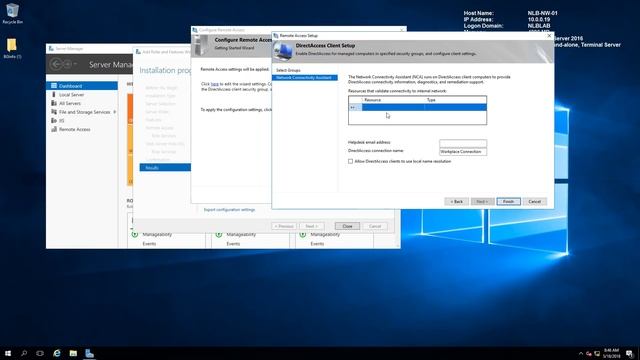Click the Remote Access sidebar icon
This screenshot has width=640, height=360.
click(54, 129)
